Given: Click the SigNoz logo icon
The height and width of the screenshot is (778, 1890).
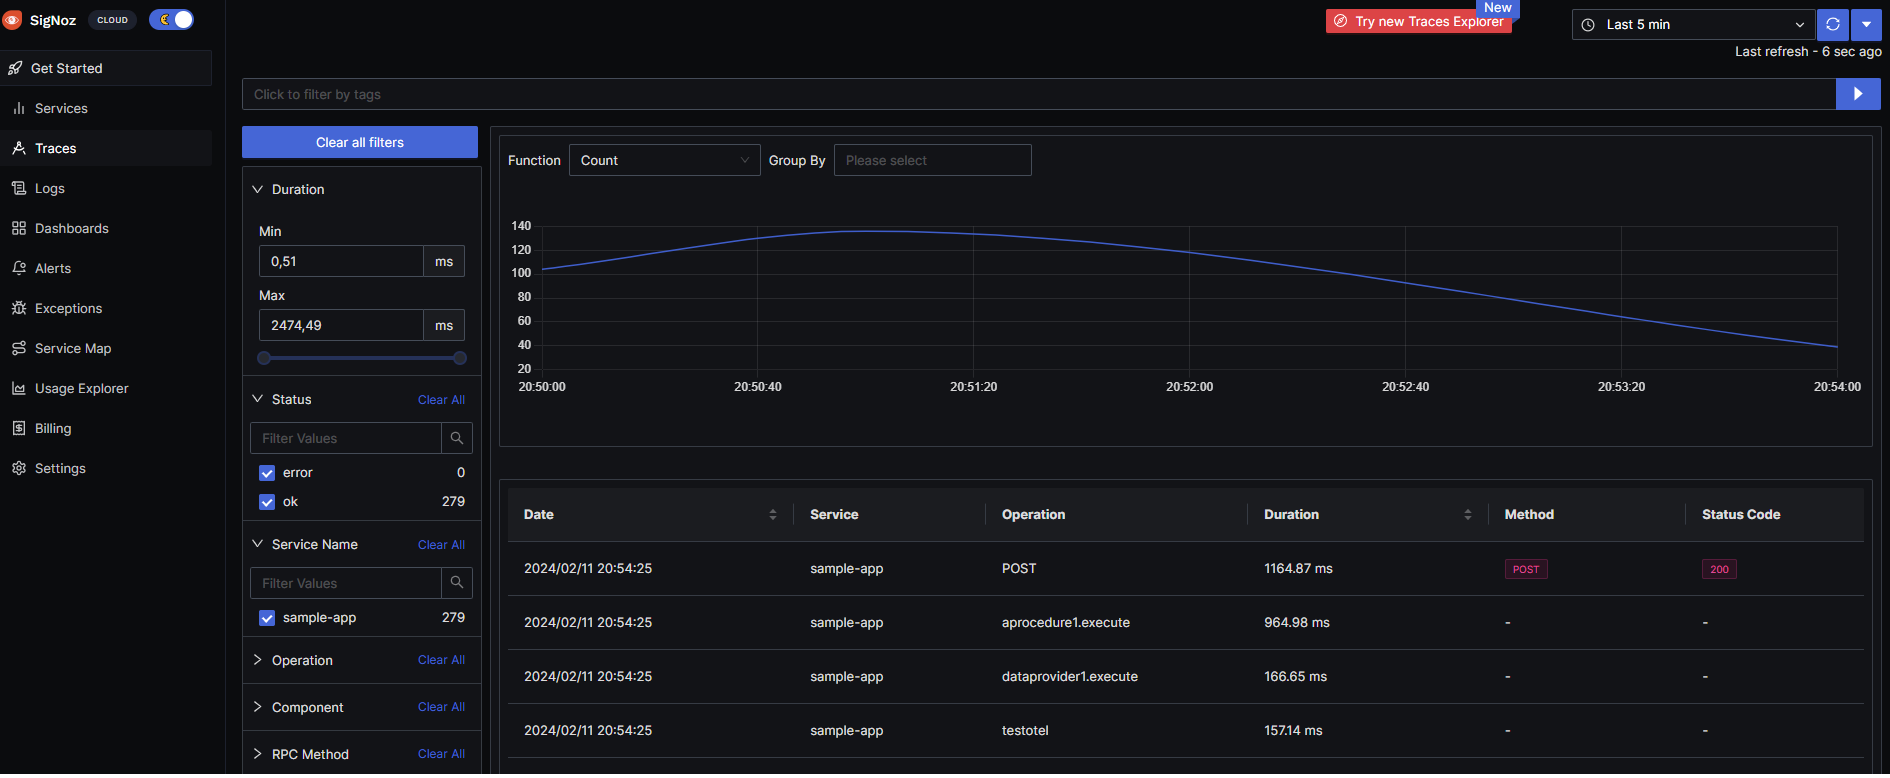Looking at the screenshot, I should coord(12,20).
